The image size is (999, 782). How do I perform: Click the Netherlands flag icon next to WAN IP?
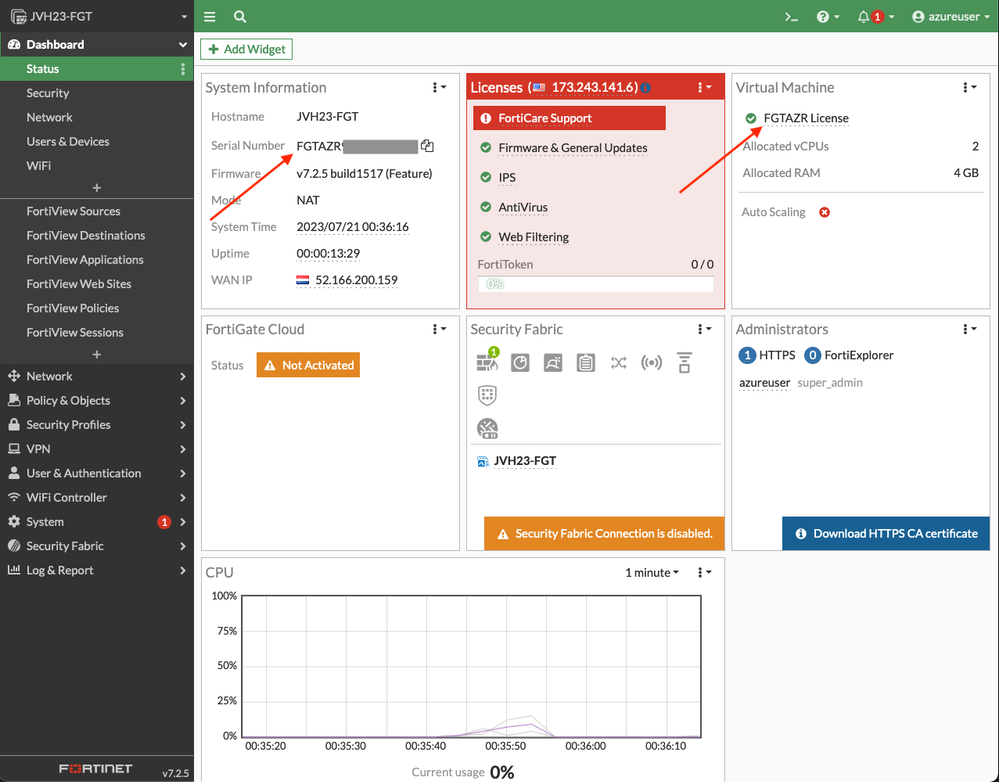coord(303,280)
